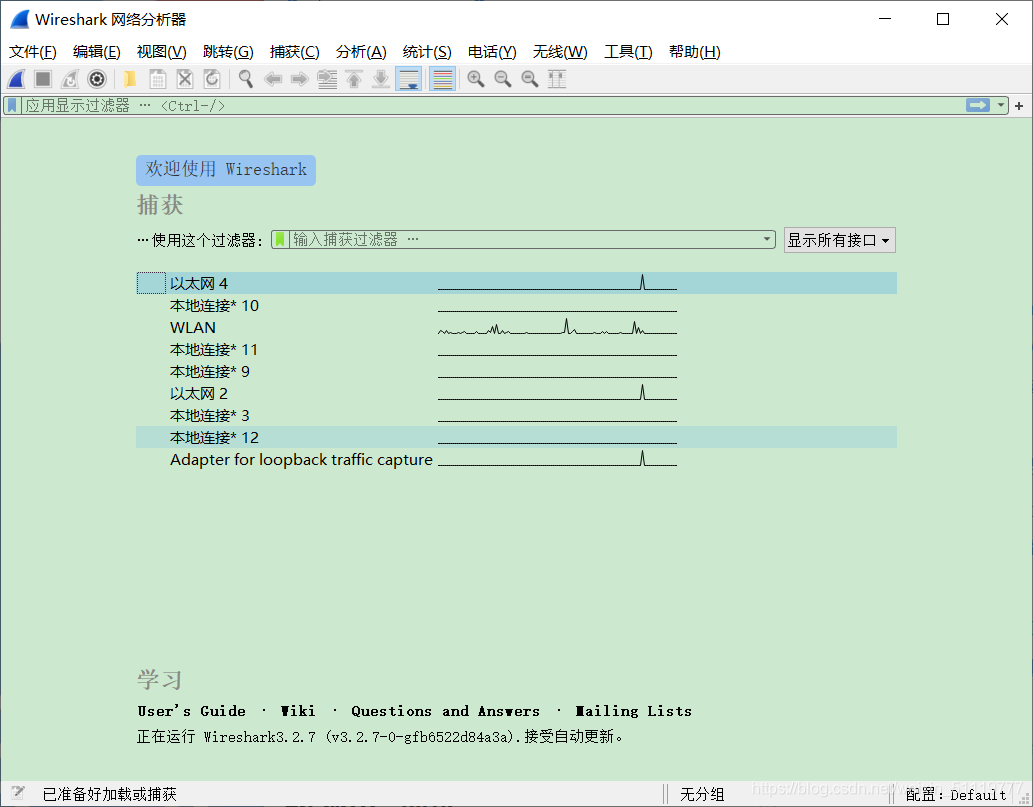
Task: Select 以太网 4 interface
Action: pyautogui.click(x=516, y=283)
